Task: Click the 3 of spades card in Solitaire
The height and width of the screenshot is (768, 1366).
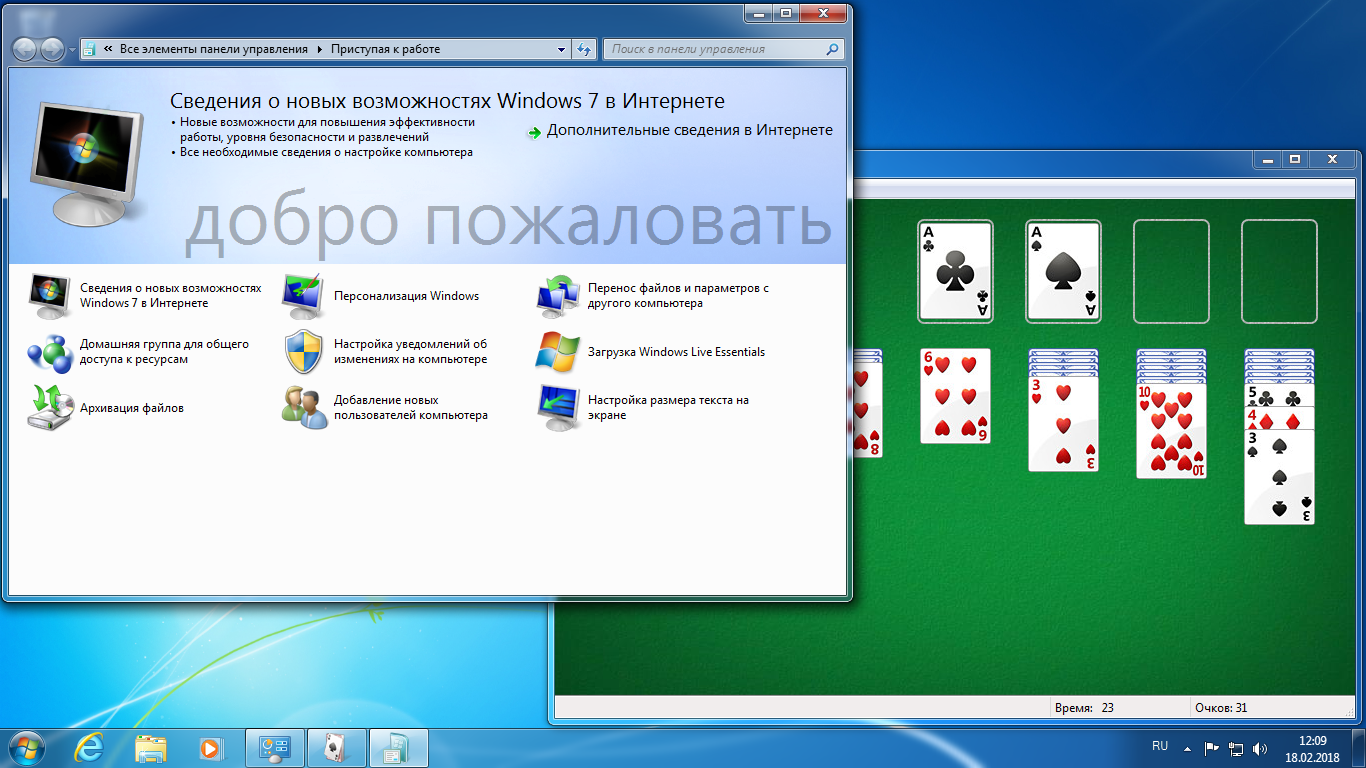Action: coord(1279,476)
